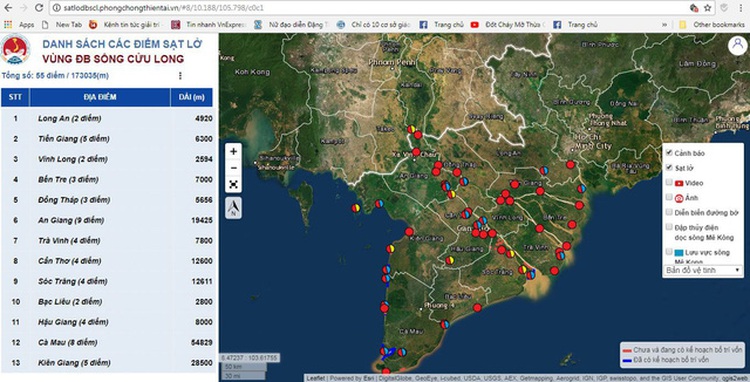Viewport: 750px width, 382px height.
Task: Select Sóc Trăng (4 điểm) row
Action: tap(107, 281)
